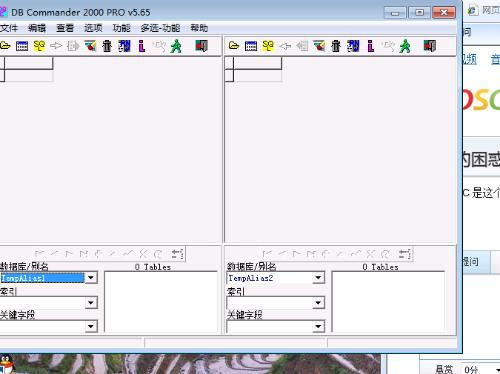Click the trash can delete icon in left toolbar
This screenshot has height=374, width=500.
coord(107,46)
